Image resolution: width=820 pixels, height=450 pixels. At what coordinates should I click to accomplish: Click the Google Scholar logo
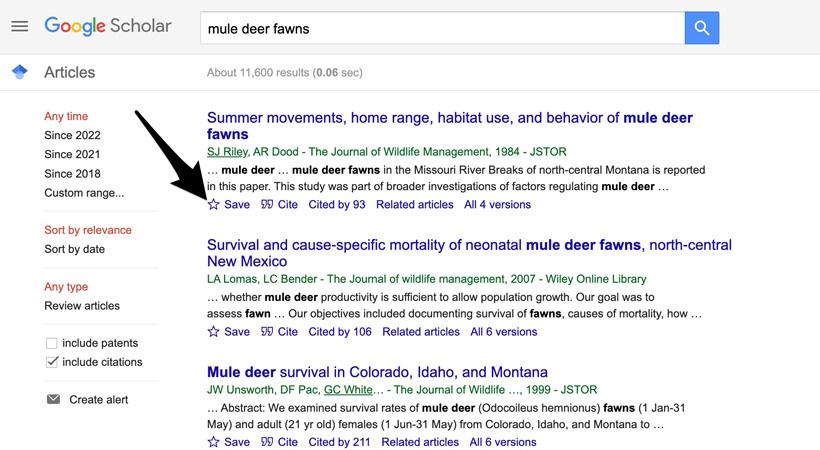pos(108,26)
